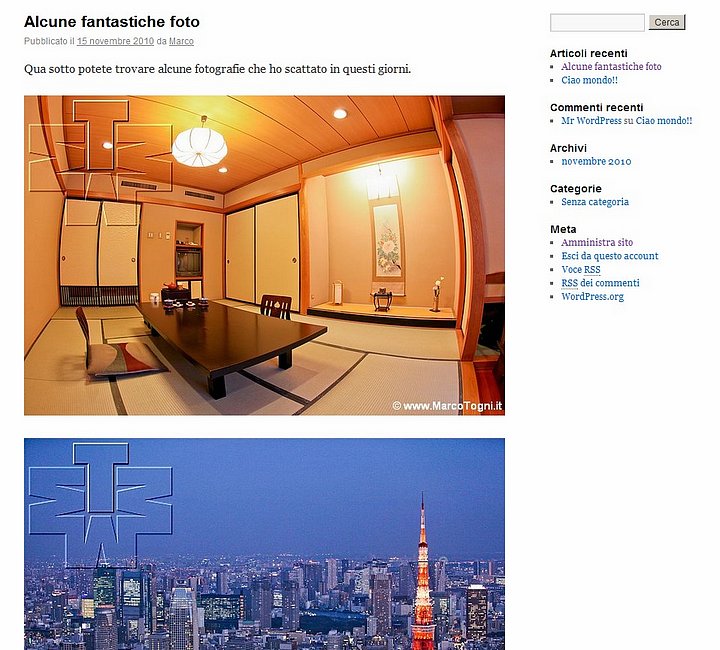This screenshot has height=650, width=720.
Task: Open the novembre 2010 archive
Action: pos(596,162)
